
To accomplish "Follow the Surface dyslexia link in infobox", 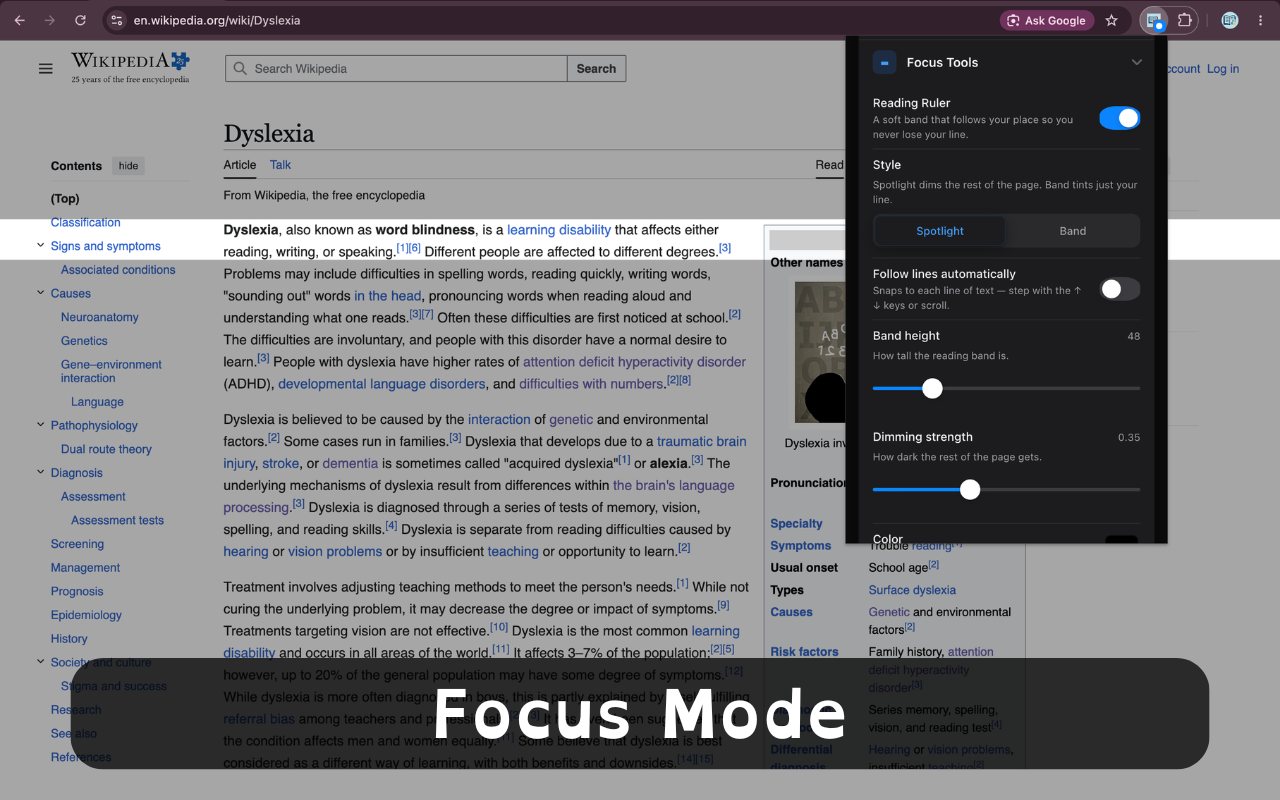I will [912, 590].
